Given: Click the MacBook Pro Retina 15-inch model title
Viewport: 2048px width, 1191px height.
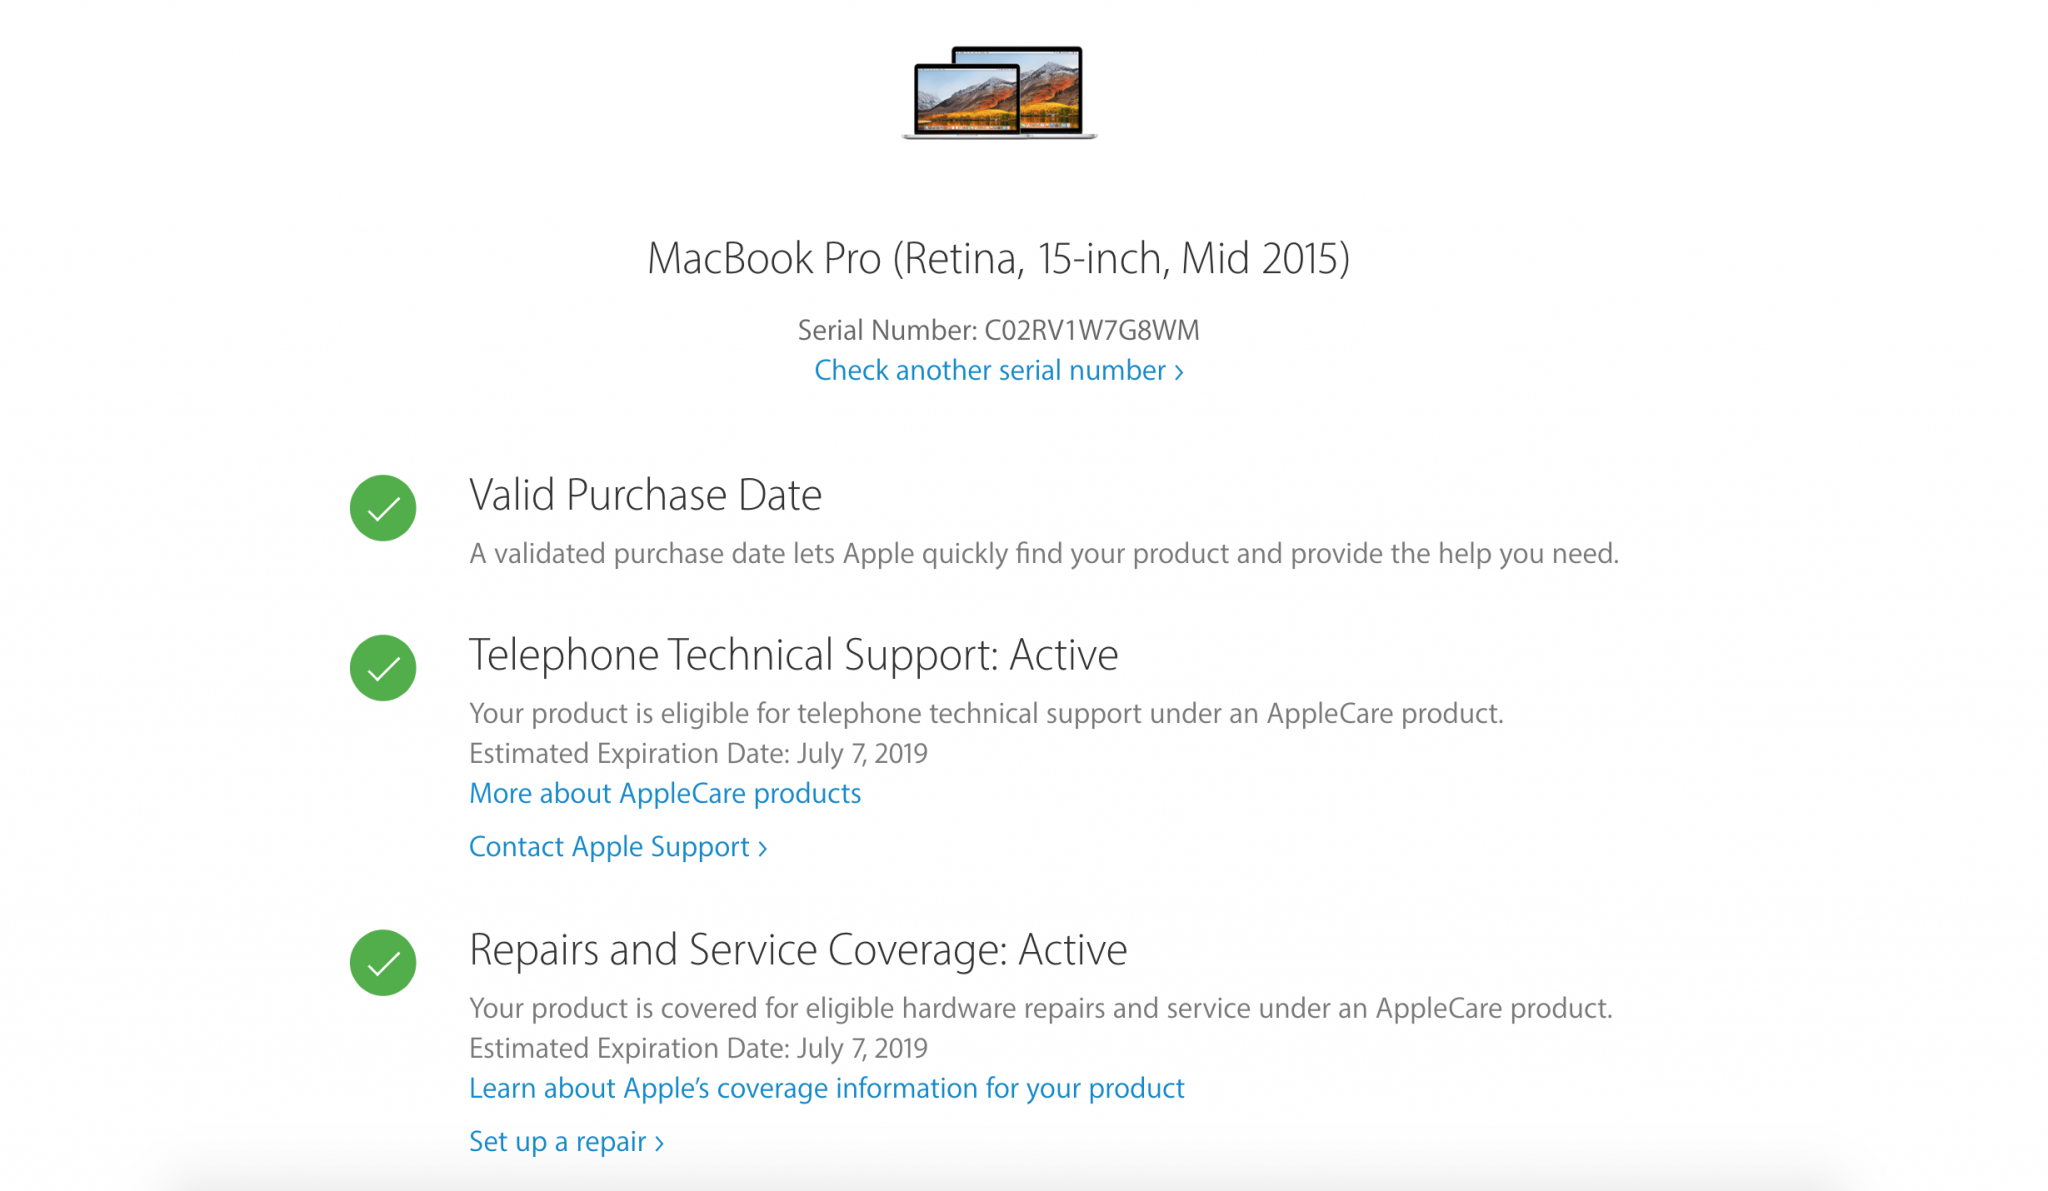Looking at the screenshot, I should point(999,259).
